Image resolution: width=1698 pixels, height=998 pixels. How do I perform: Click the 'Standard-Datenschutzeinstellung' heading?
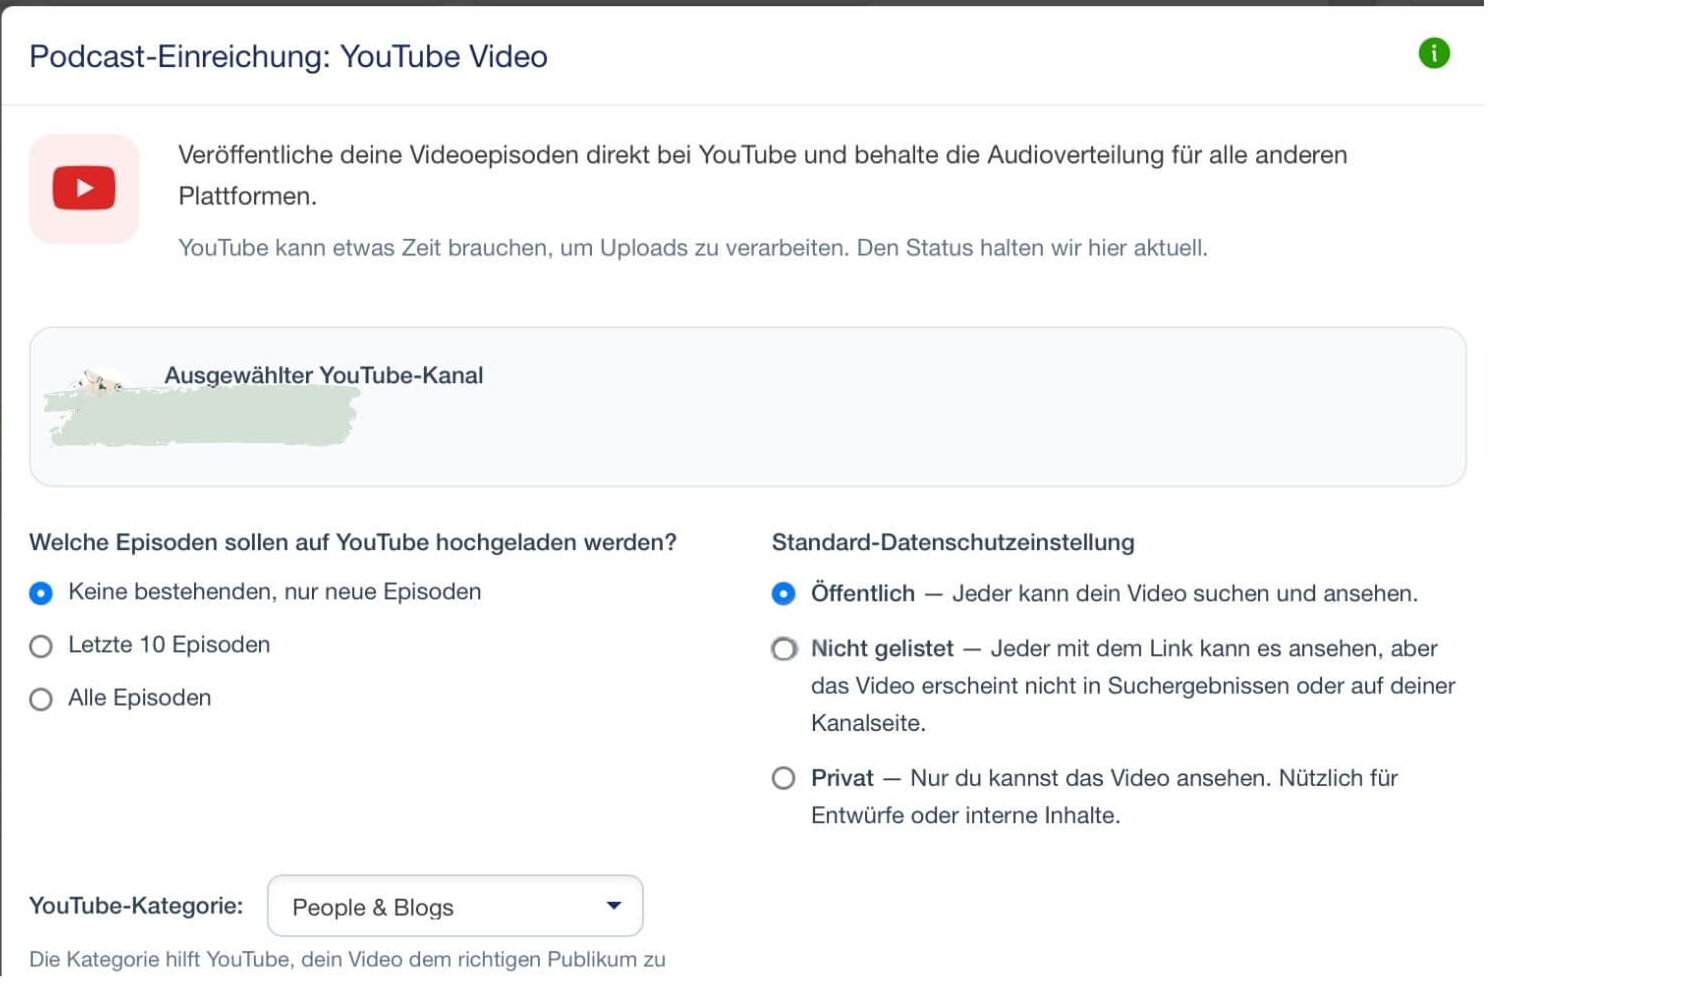(x=953, y=542)
